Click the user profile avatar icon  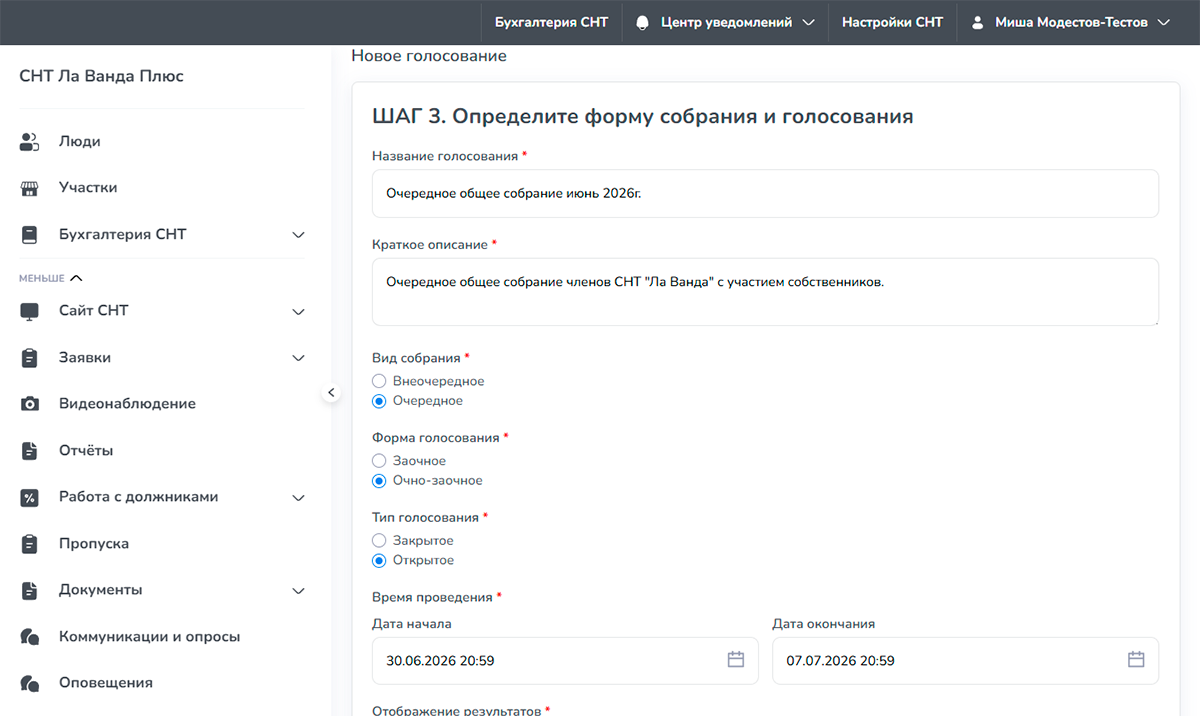(x=977, y=22)
